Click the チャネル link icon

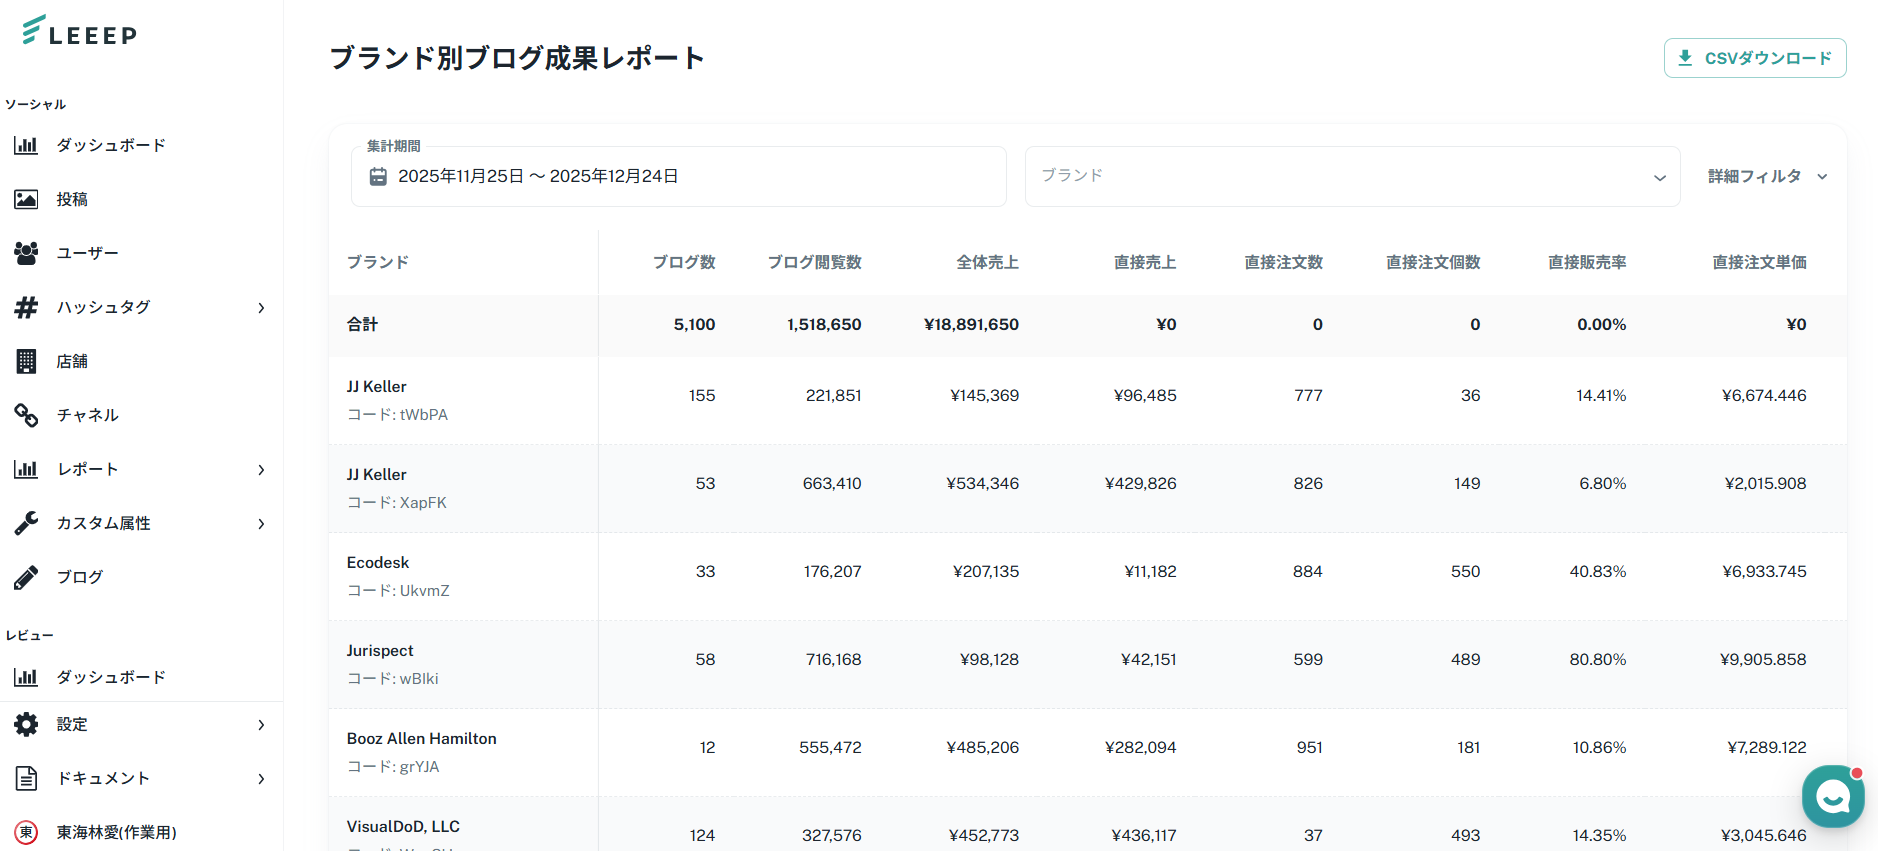pos(26,416)
